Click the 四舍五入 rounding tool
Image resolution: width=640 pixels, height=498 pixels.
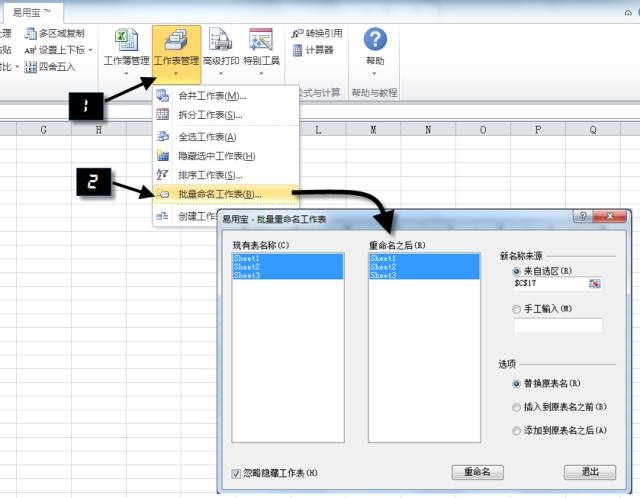point(50,67)
